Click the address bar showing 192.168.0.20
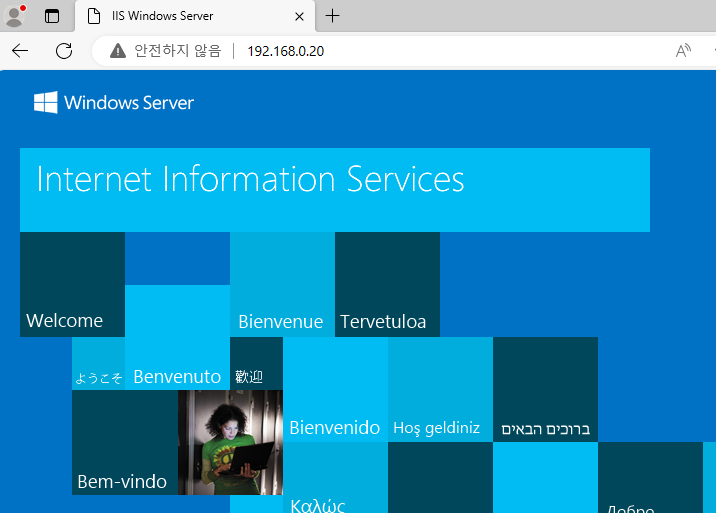Screen dimensions: 716x513 (285, 51)
